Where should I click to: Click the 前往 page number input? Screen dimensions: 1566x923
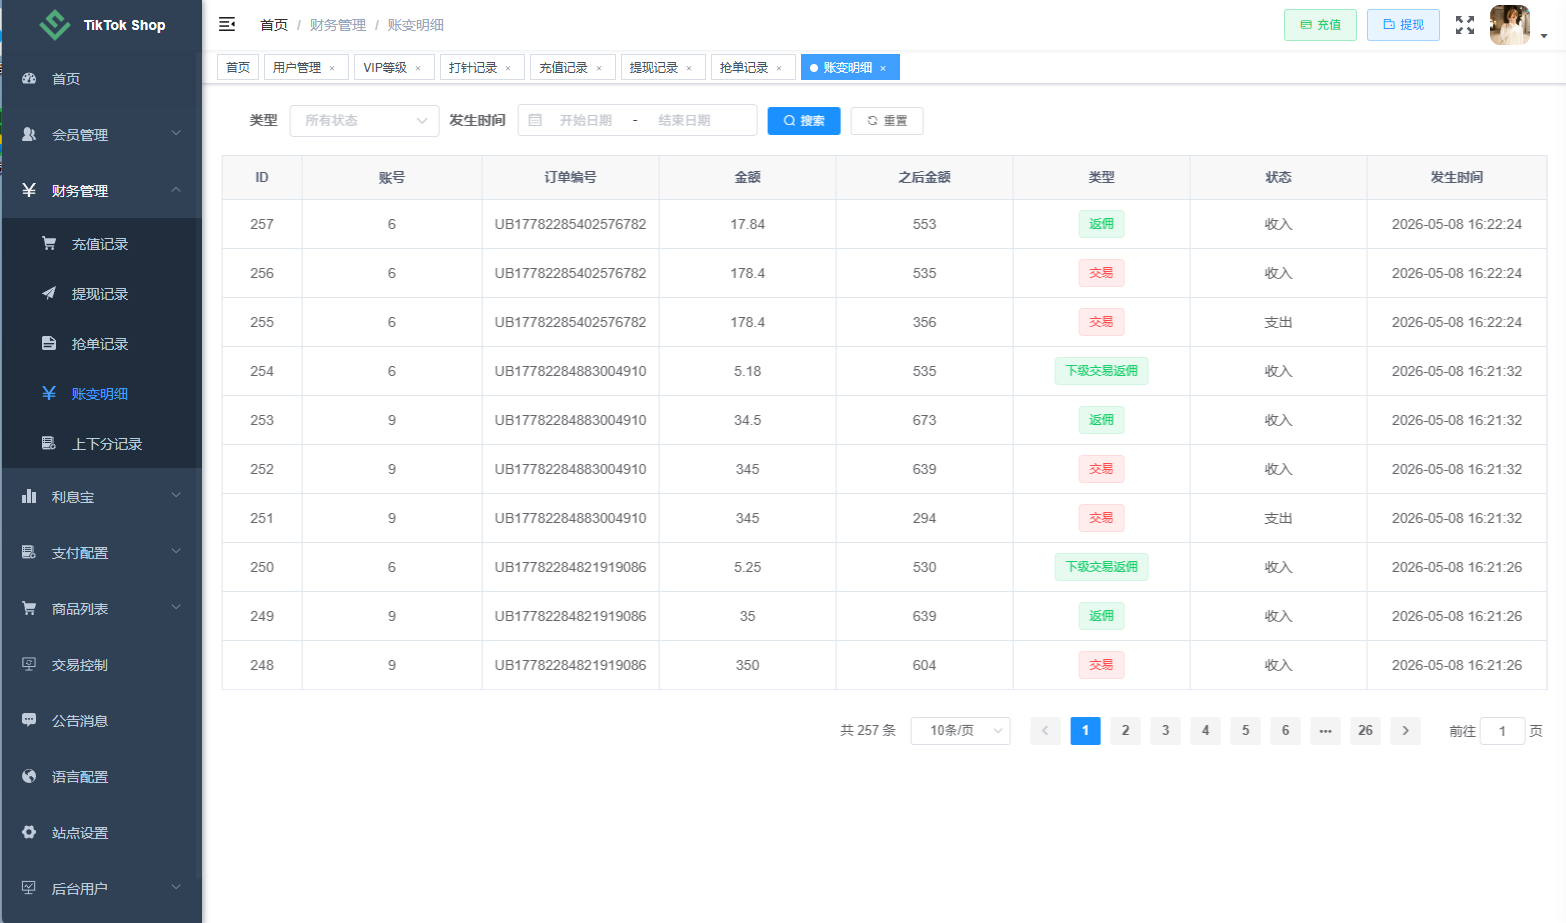click(x=1502, y=731)
